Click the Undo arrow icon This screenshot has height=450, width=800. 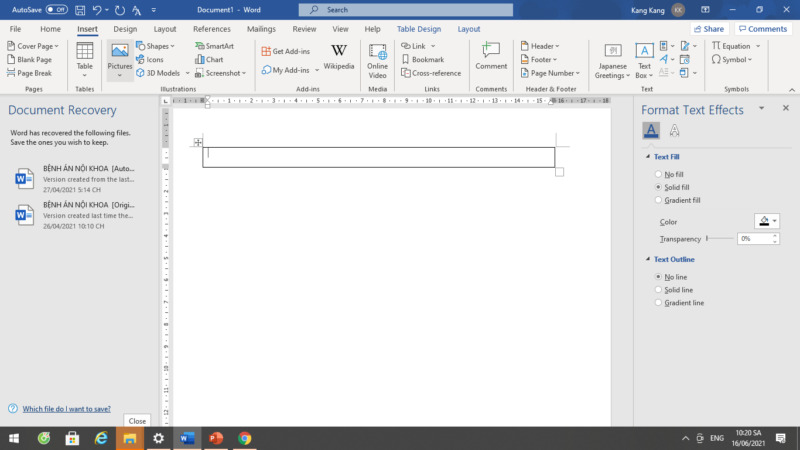[97, 10]
